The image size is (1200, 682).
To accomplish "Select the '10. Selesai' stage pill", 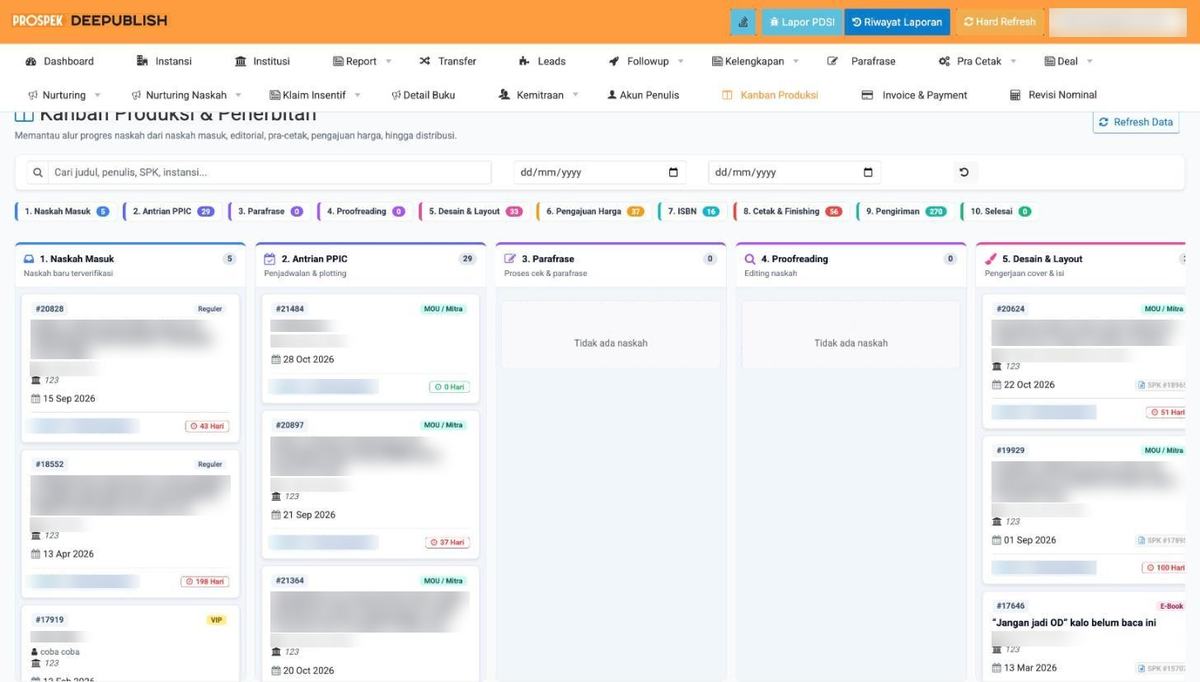I will point(998,212).
